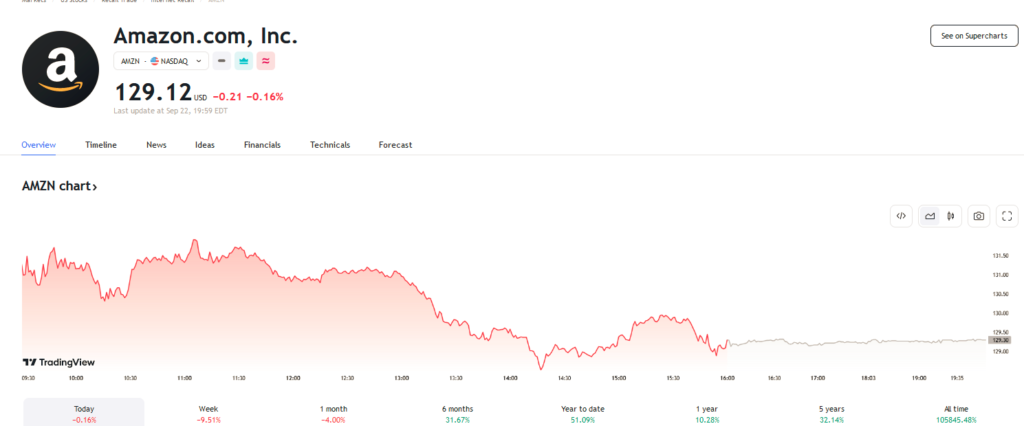Switch to the Timeline tab
This screenshot has width=1024, height=426.
tap(101, 145)
